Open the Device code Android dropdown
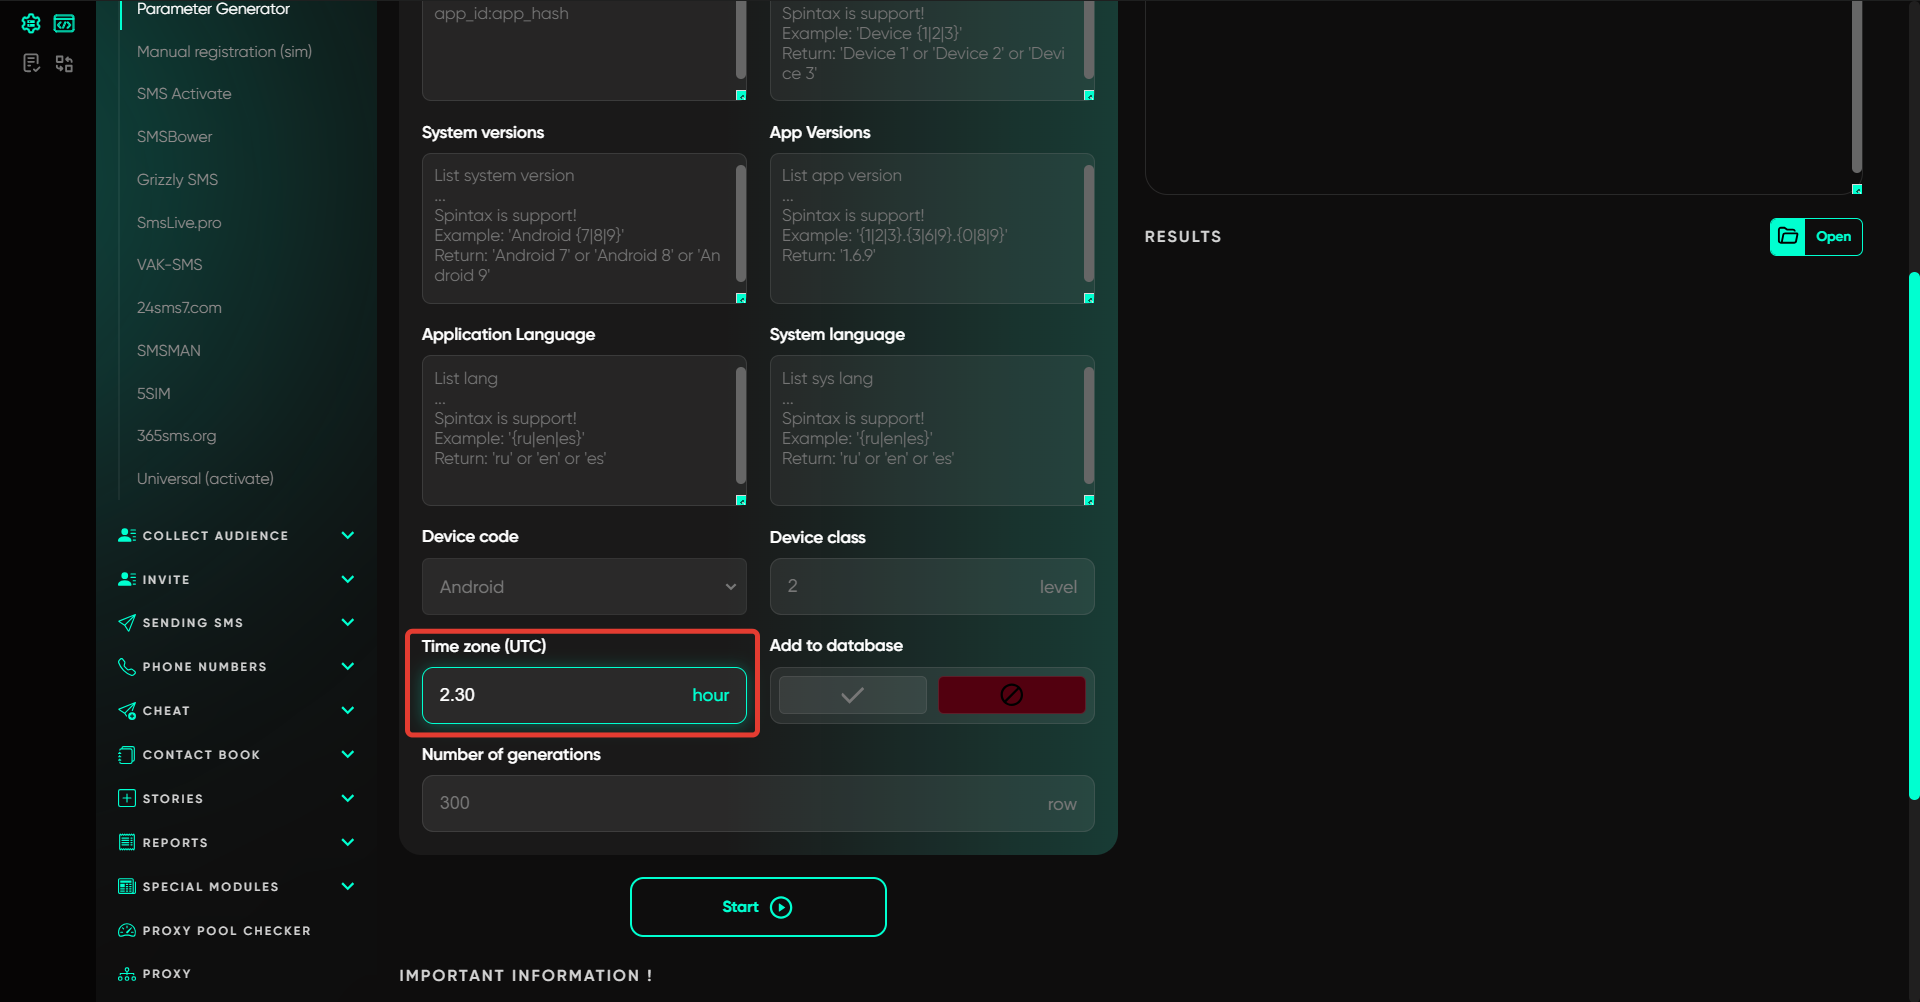 click(x=584, y=587)
